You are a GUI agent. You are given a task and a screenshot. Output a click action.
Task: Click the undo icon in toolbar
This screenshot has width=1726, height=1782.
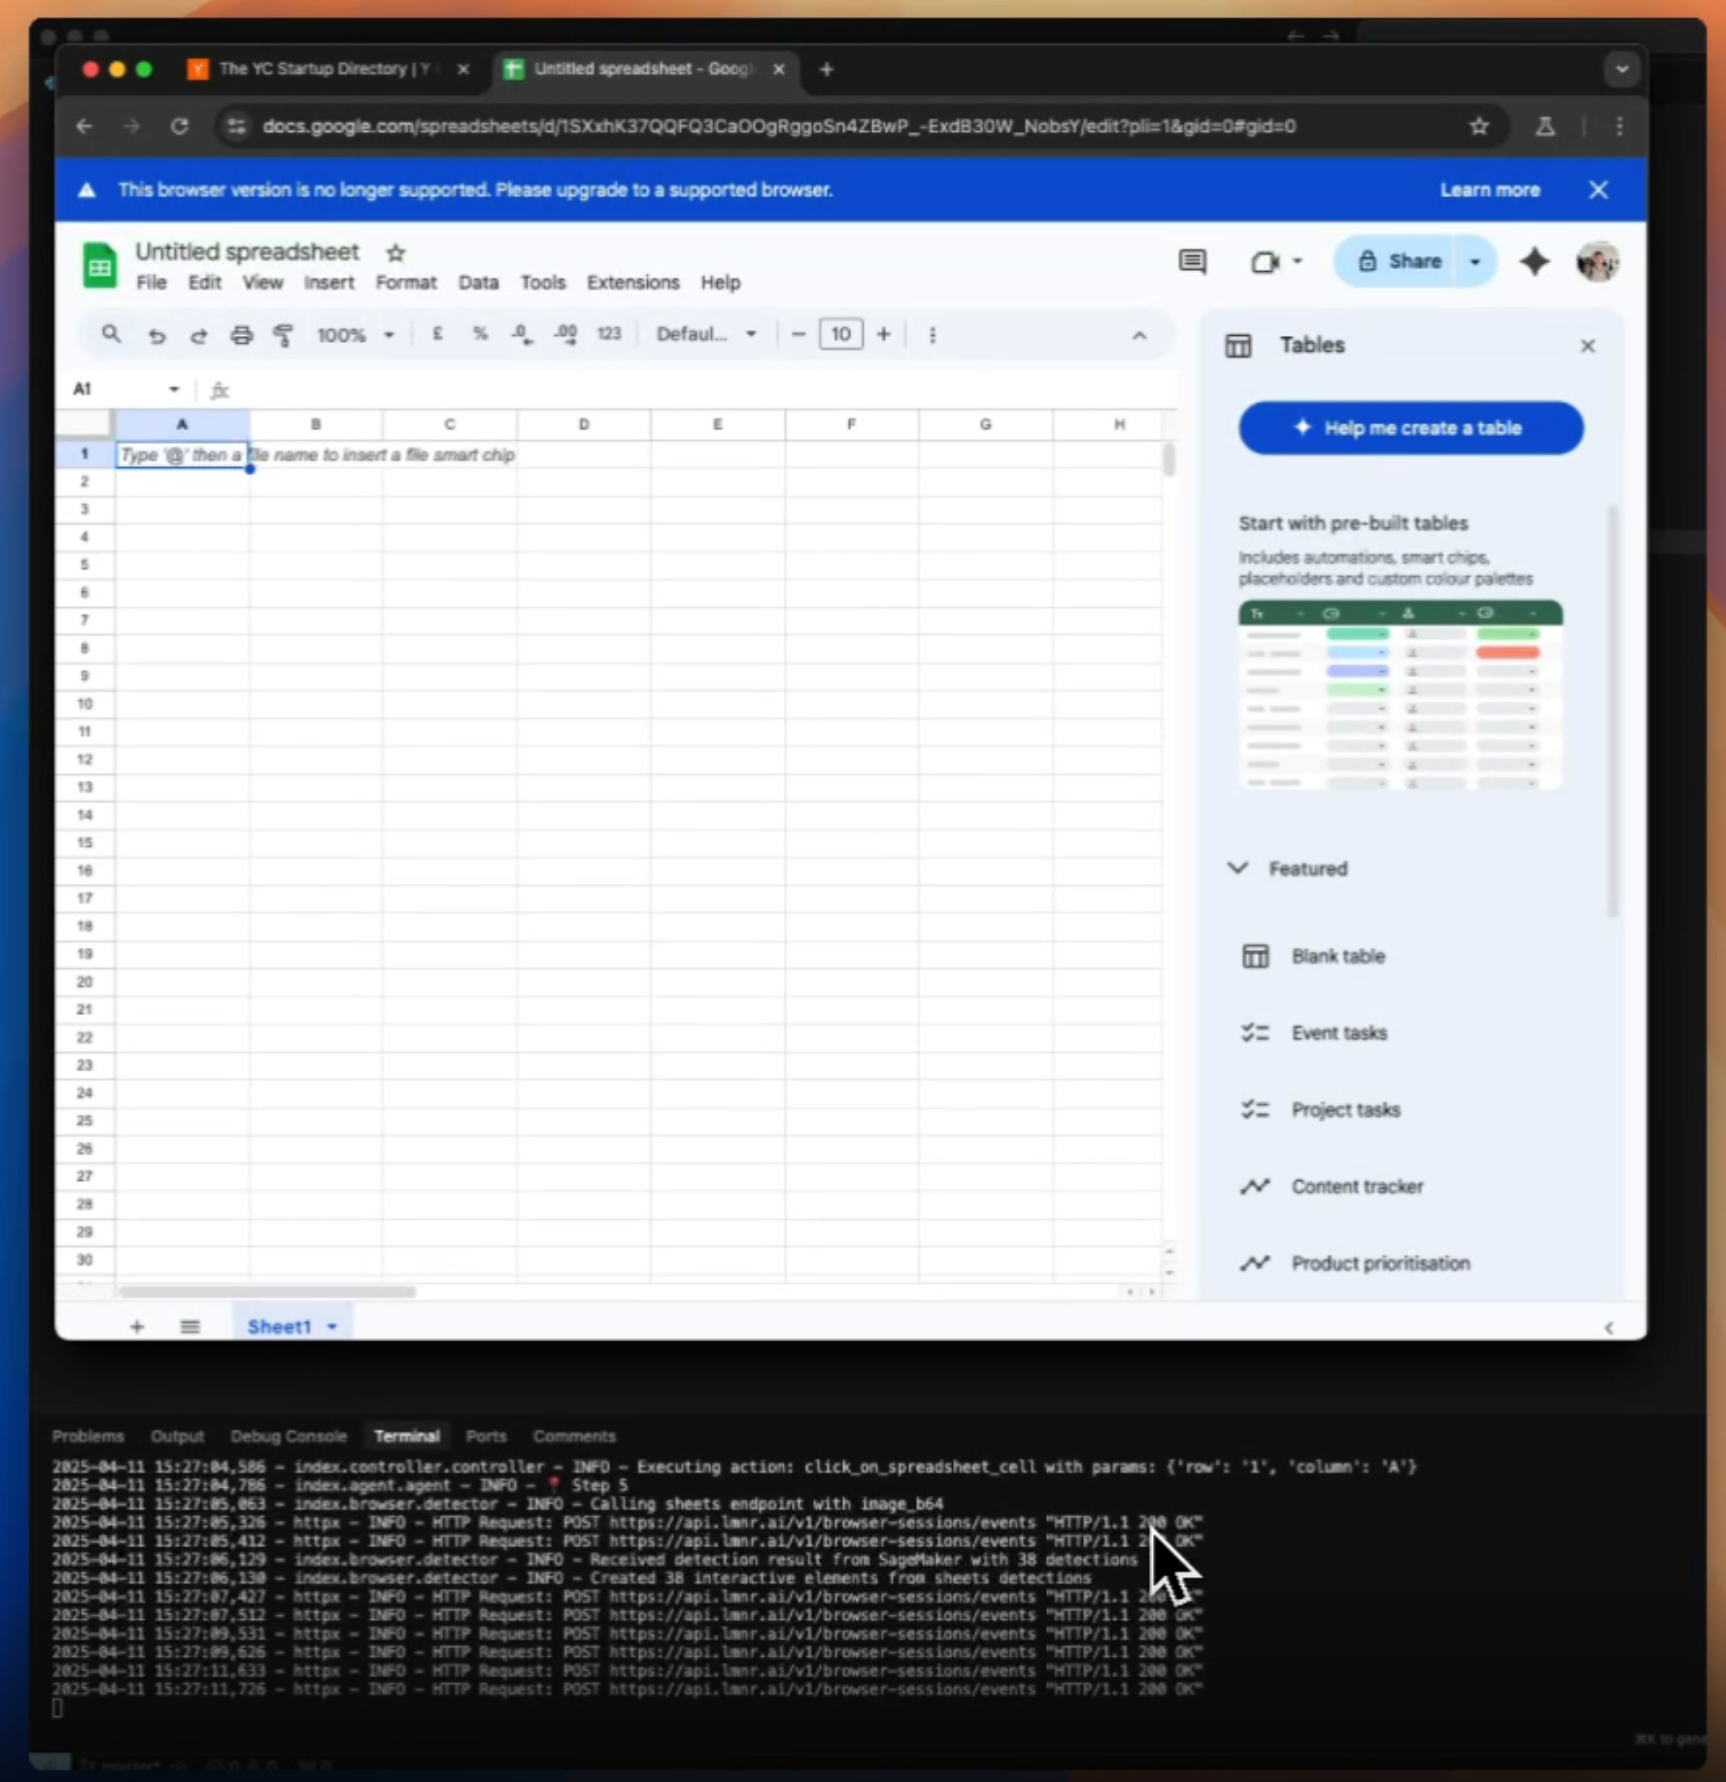coord(156,335)
